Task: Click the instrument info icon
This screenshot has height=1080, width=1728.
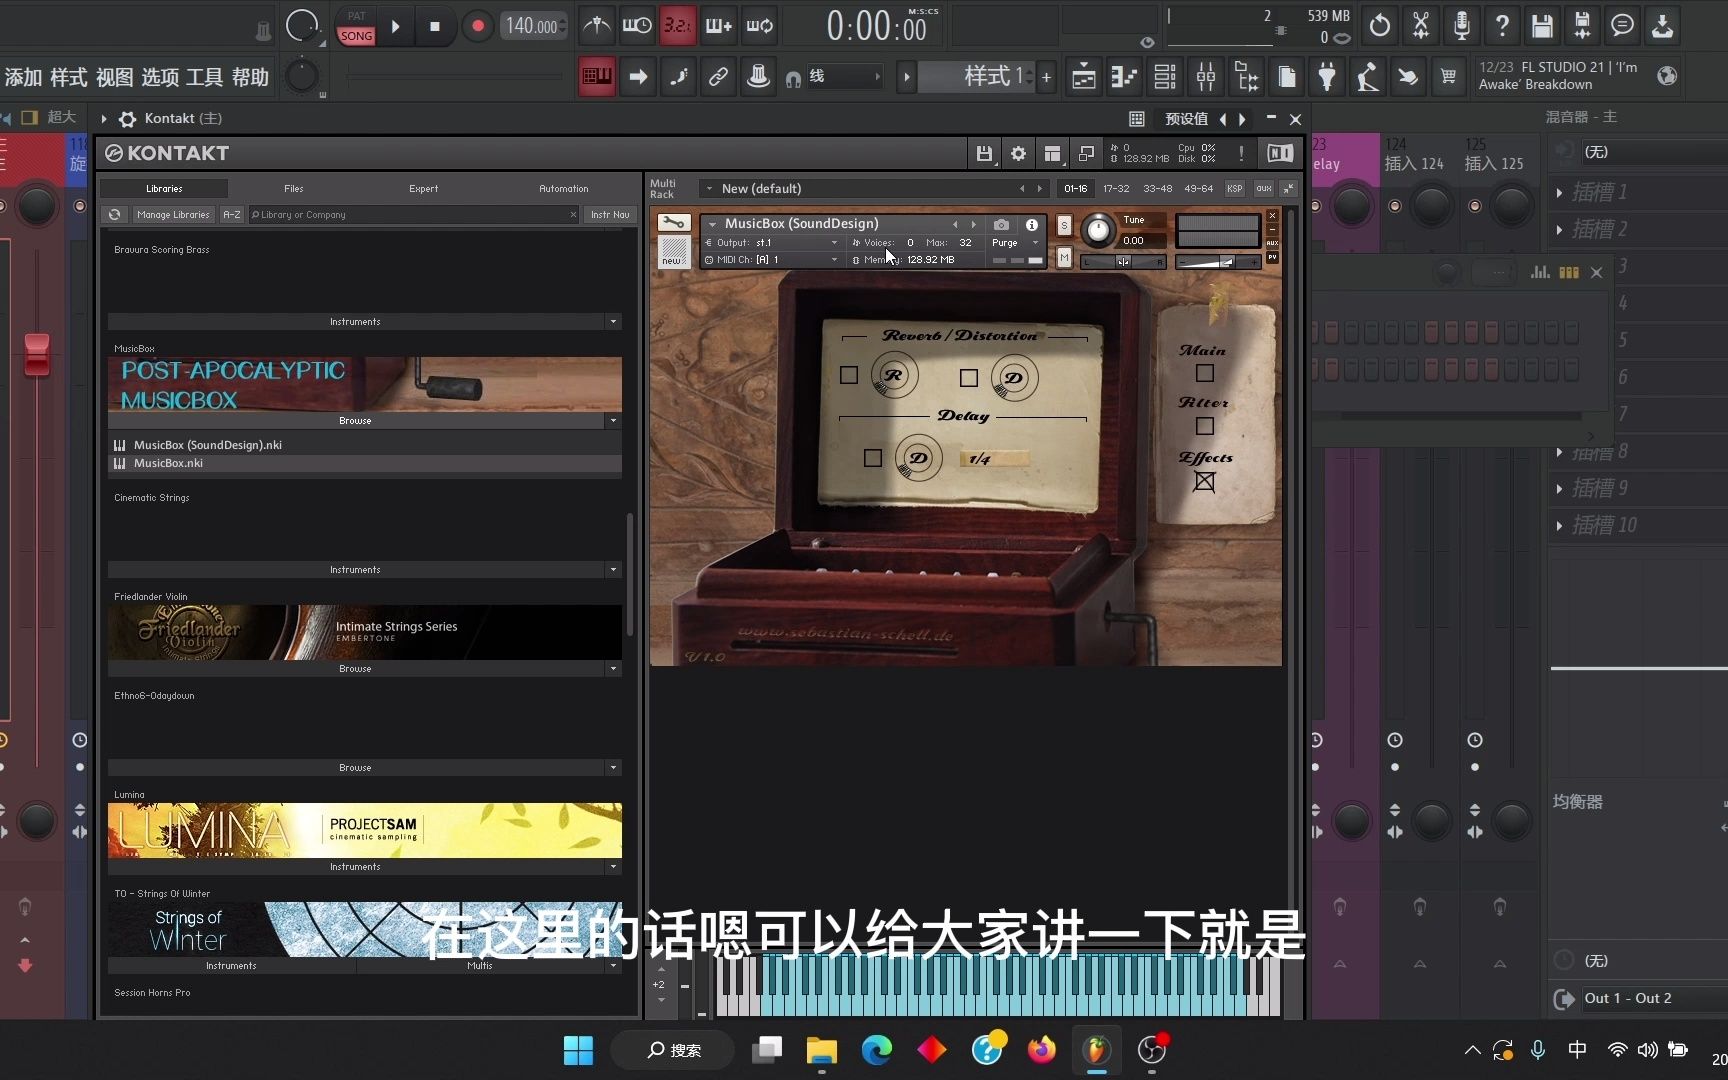Action: (x=1031, y=224)
